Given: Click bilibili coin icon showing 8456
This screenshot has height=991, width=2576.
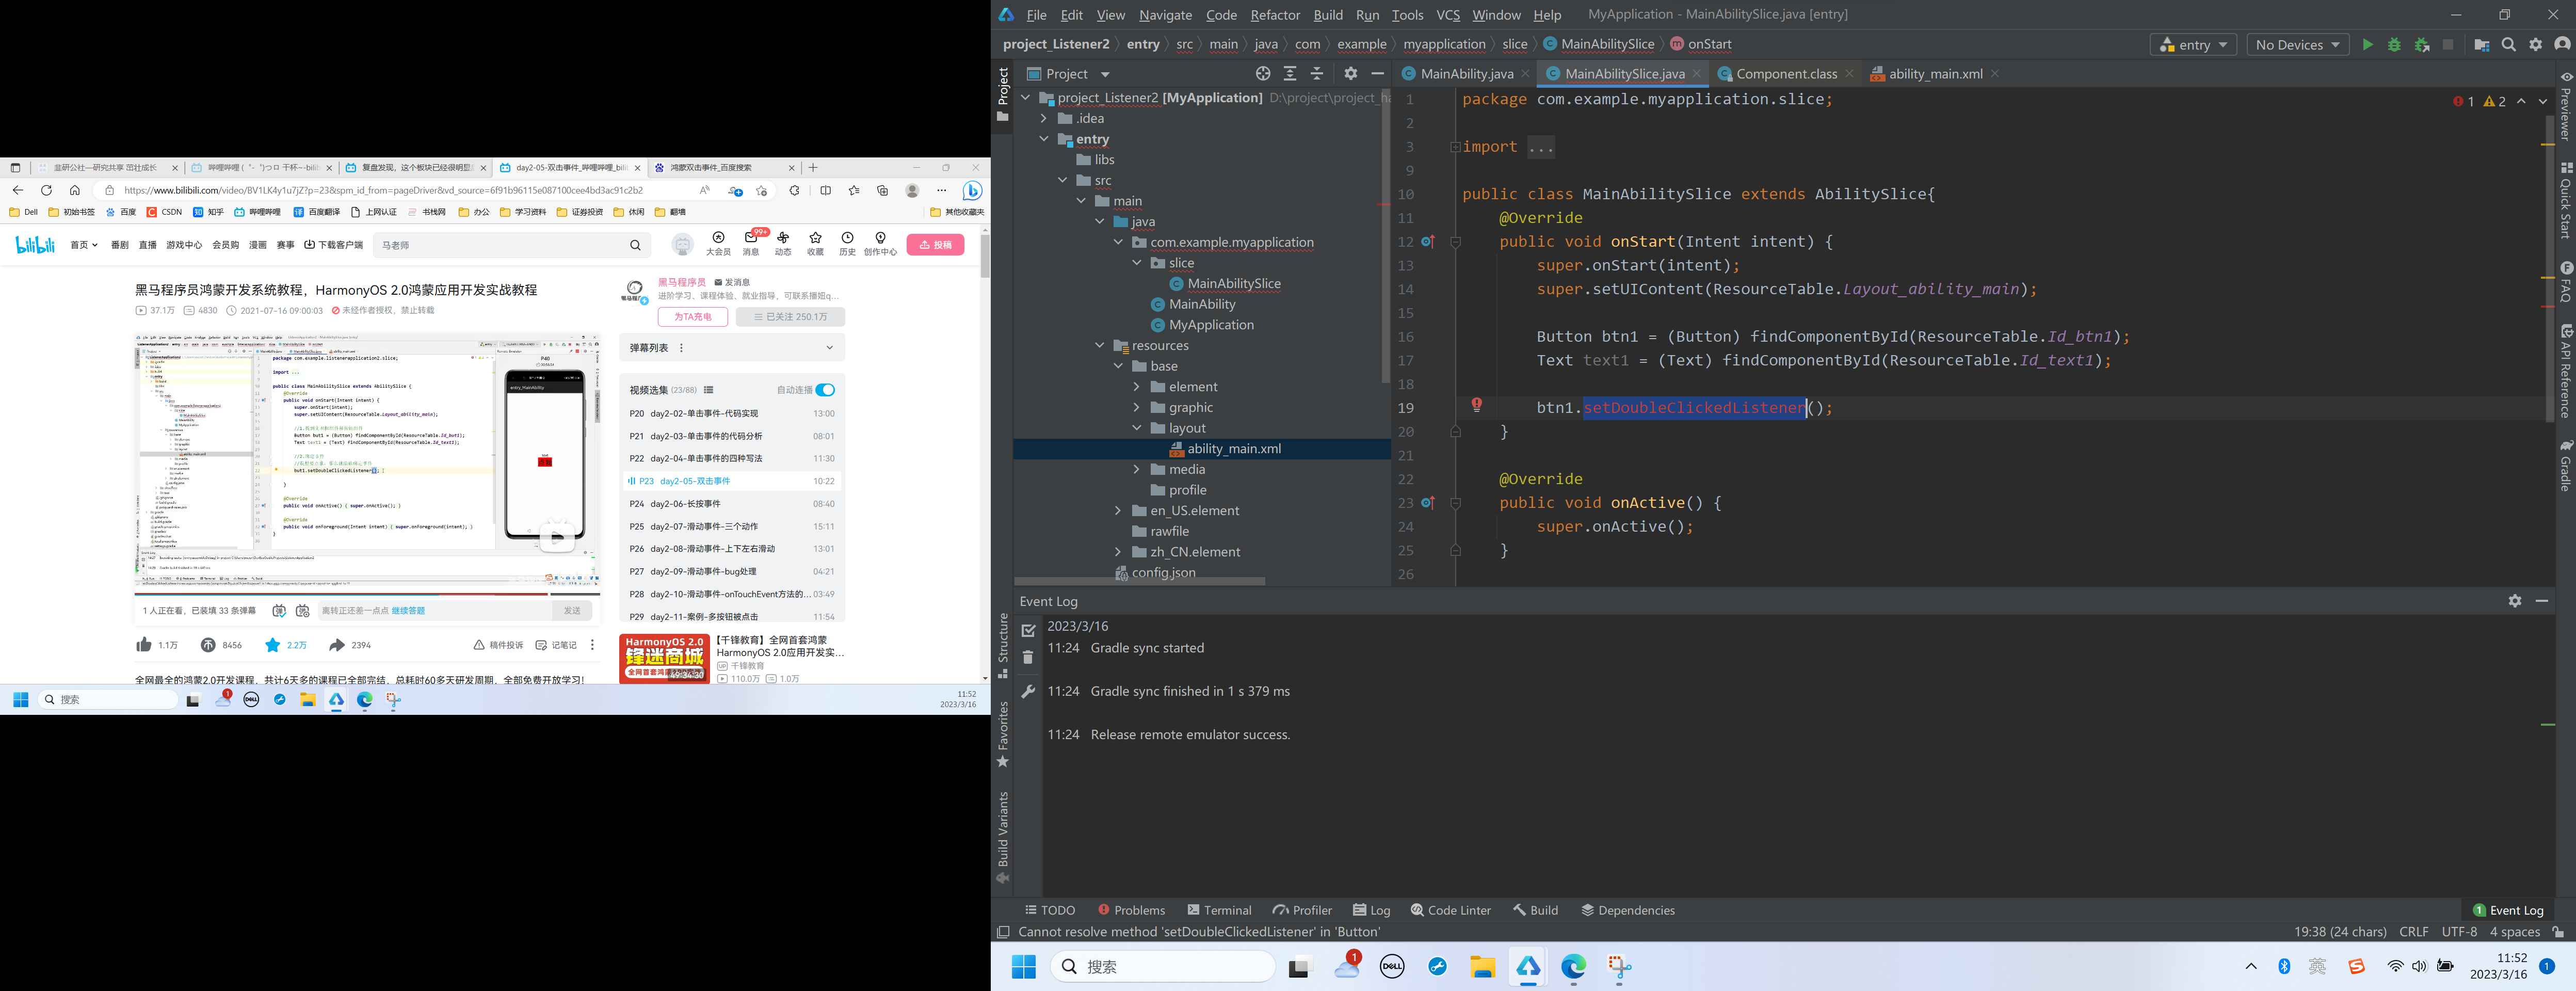Looking at the screenshot, I should click(x=208, y=645).
